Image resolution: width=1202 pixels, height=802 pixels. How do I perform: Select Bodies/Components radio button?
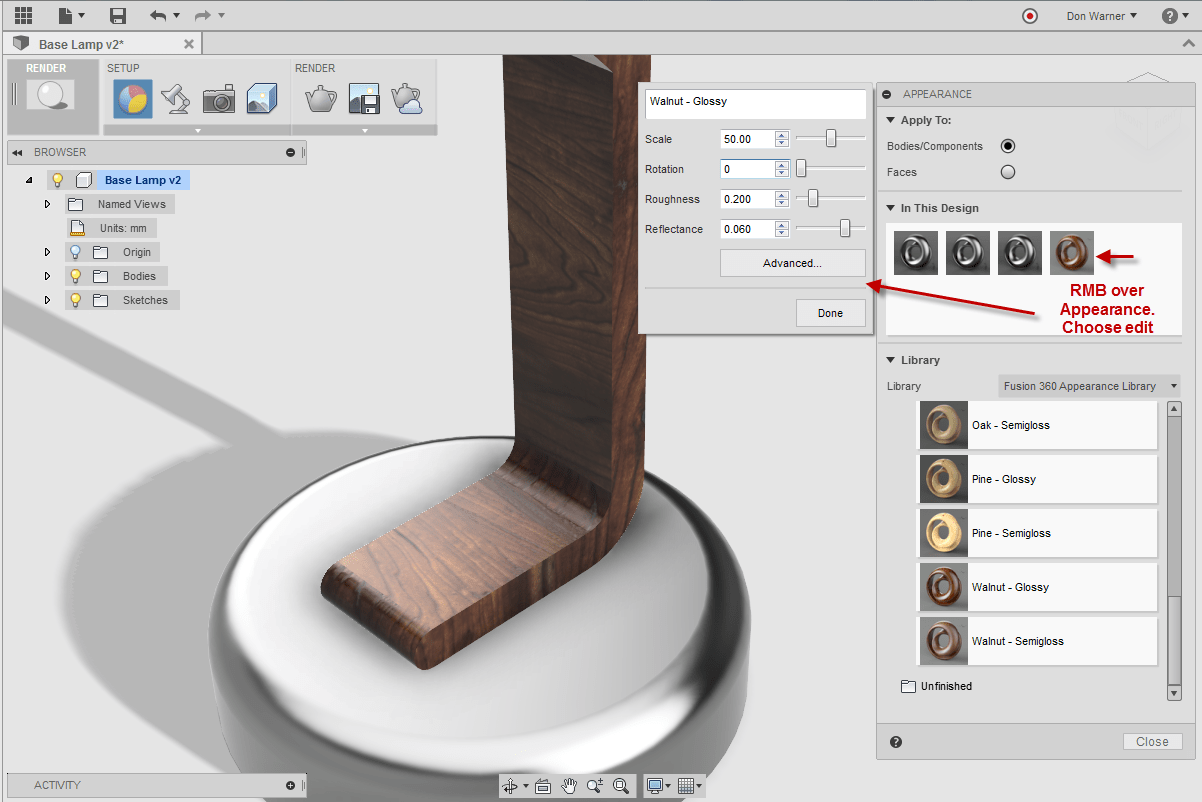click(x=1007, y=145)
